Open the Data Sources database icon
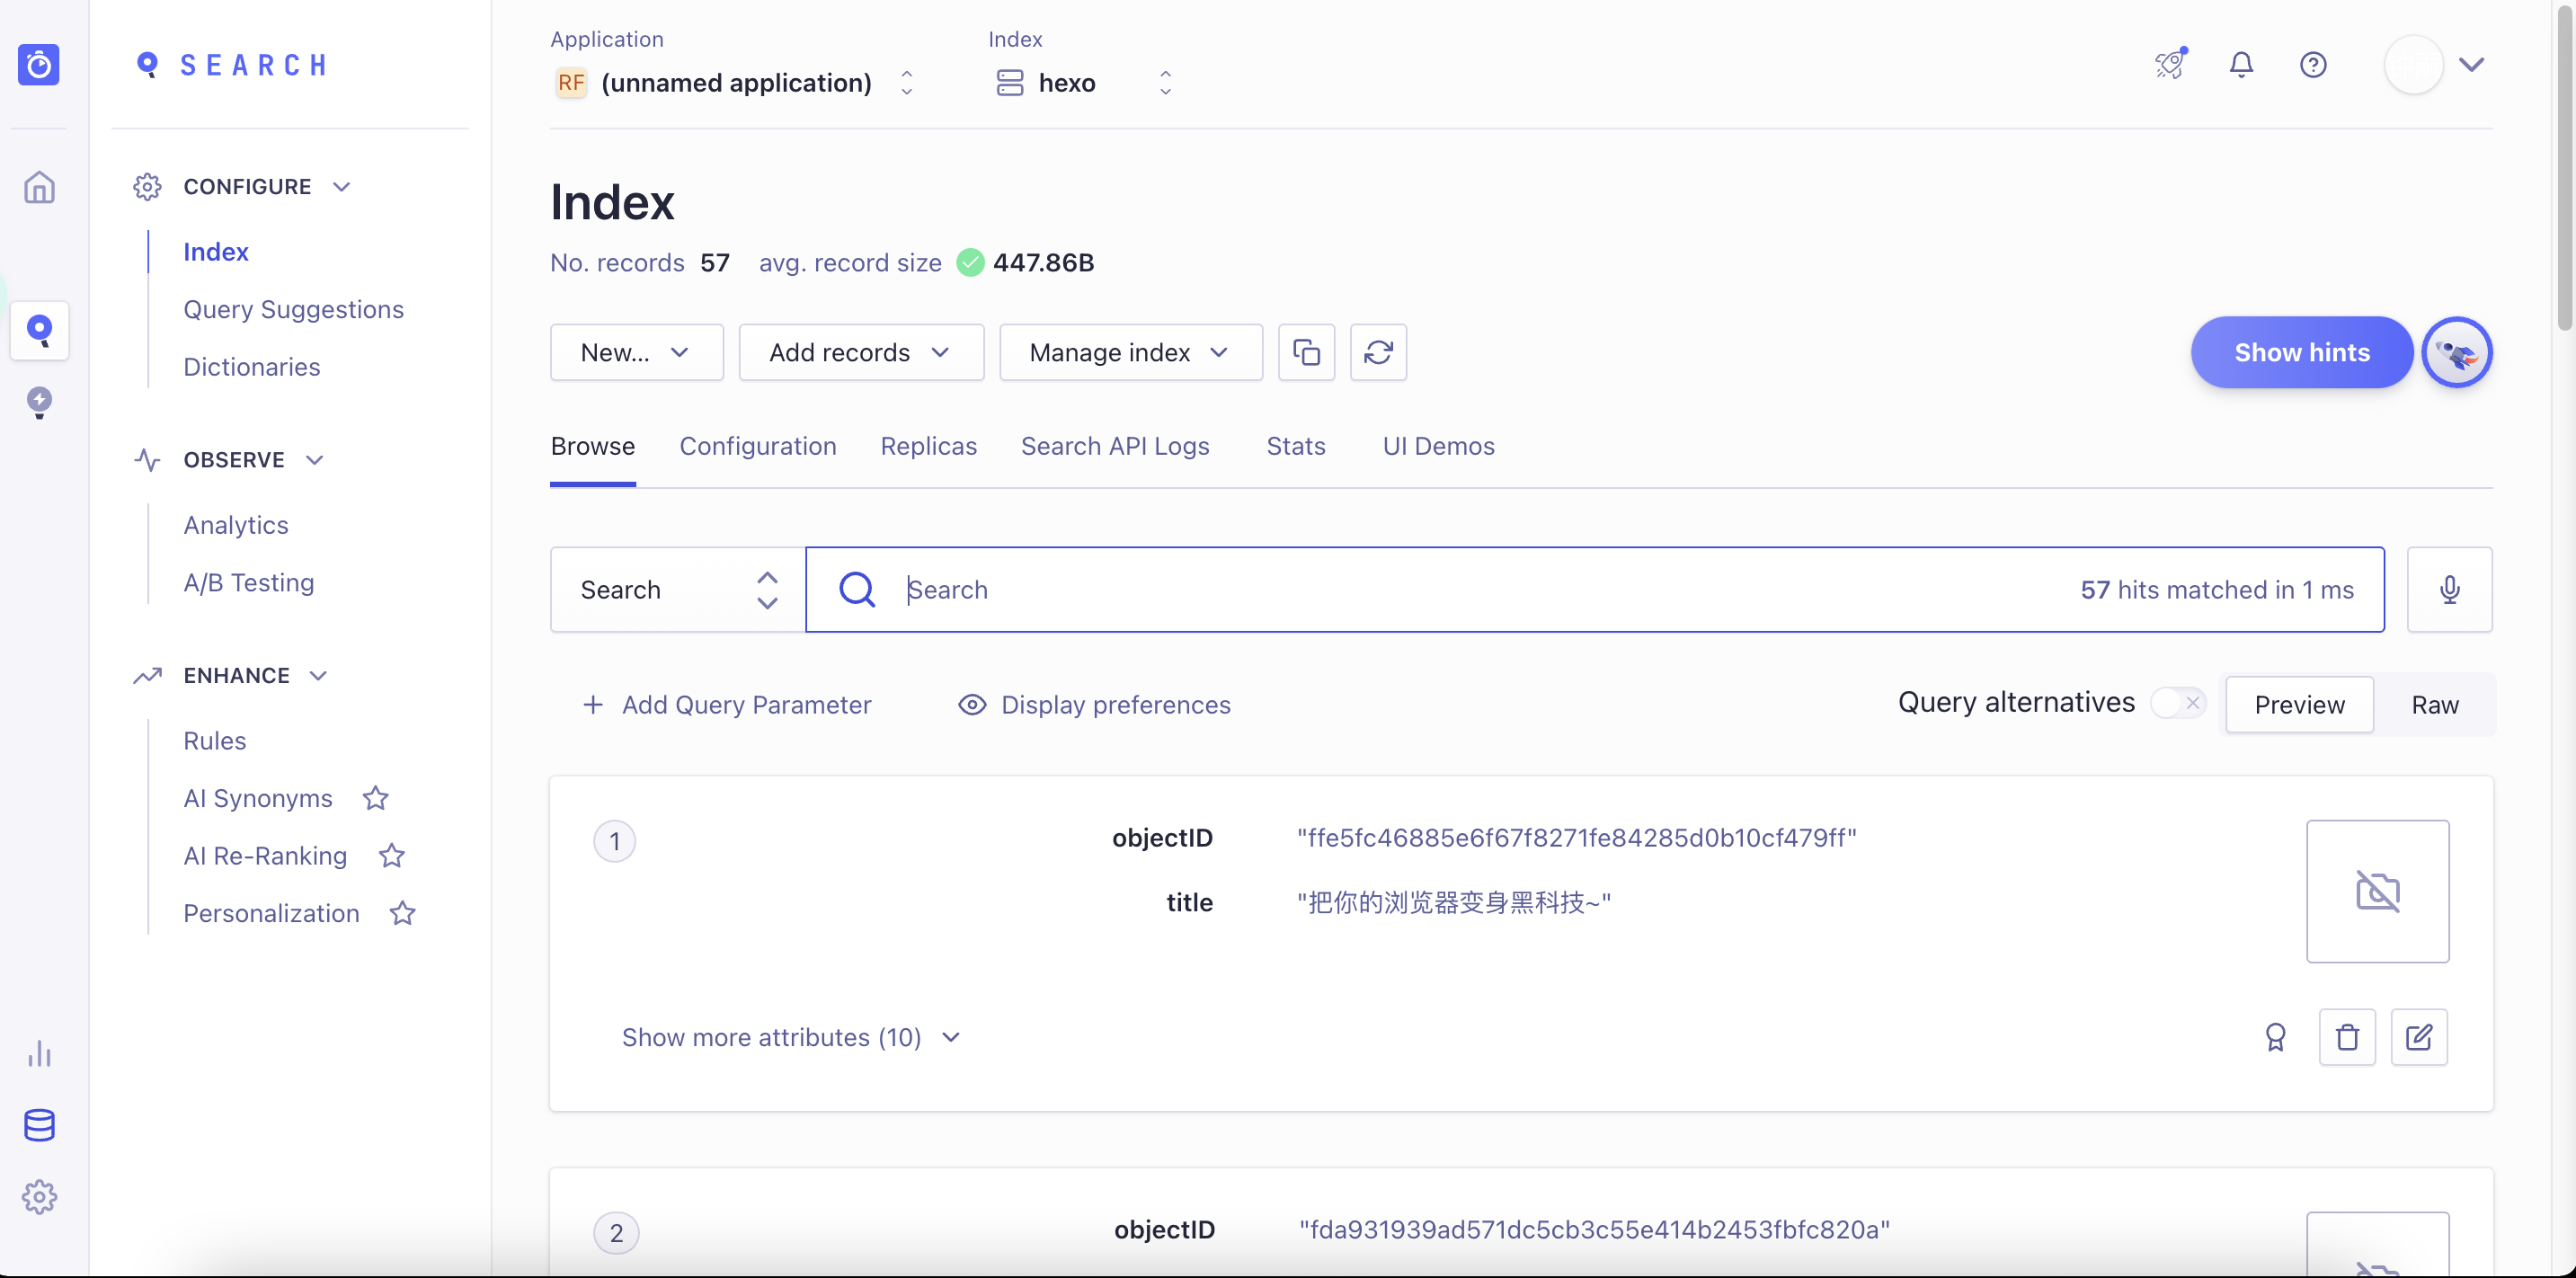 [39, 1125]
